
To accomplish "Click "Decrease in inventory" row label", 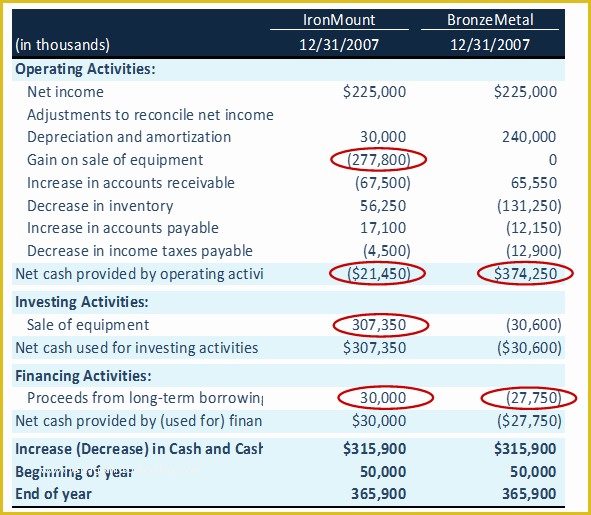I will click(100, 206).
